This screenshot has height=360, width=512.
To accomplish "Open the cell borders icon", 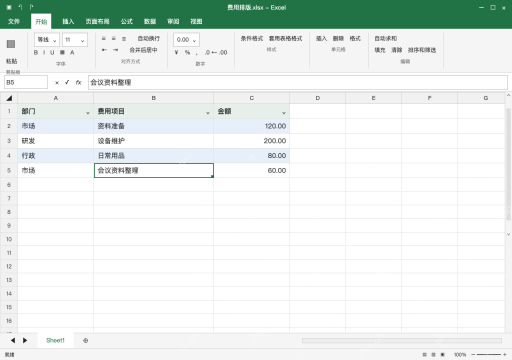I will tap(62, 52).
